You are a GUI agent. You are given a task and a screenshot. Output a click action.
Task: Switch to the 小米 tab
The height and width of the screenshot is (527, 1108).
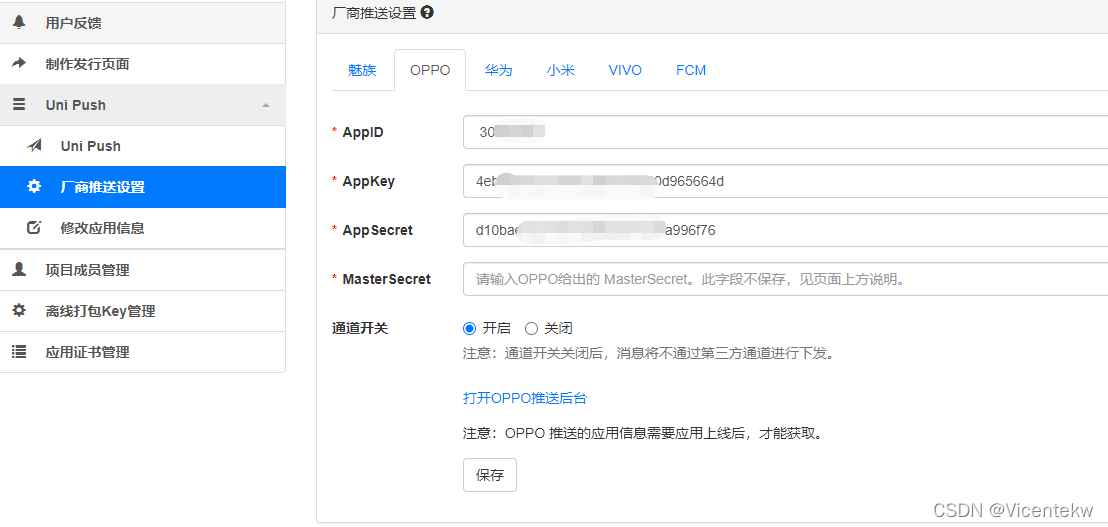[560, 70]
